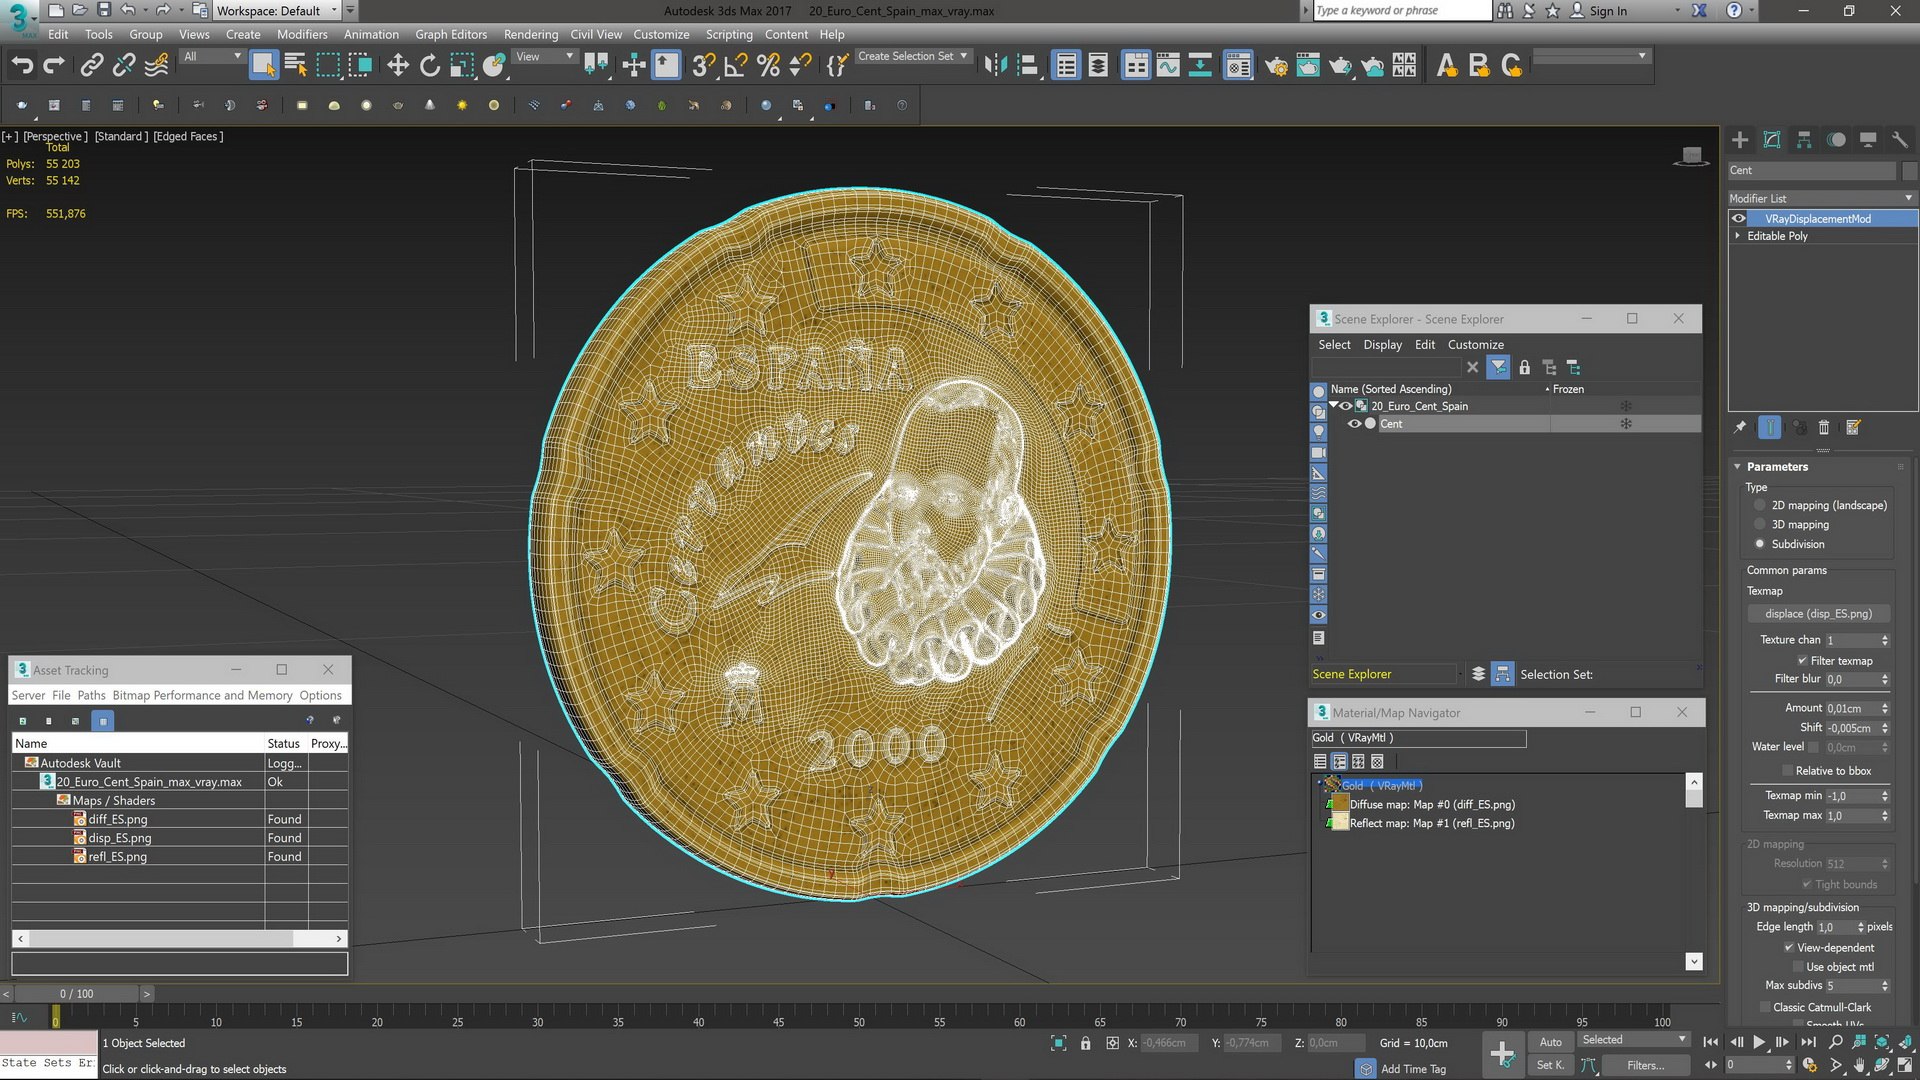
Task: Click Asset Tracking horizontal scrollbar
Action: 180,939
